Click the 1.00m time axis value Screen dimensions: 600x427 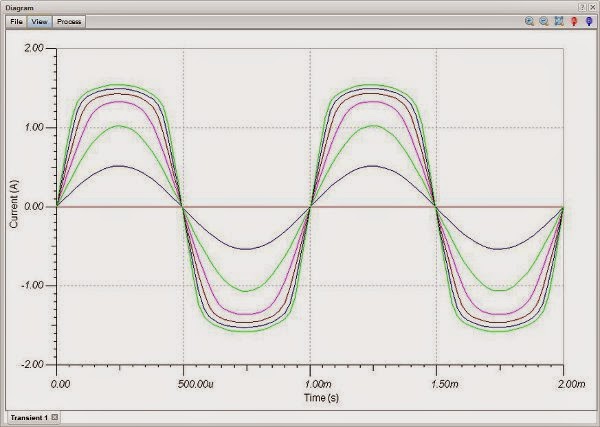click(x=319, y=384)
